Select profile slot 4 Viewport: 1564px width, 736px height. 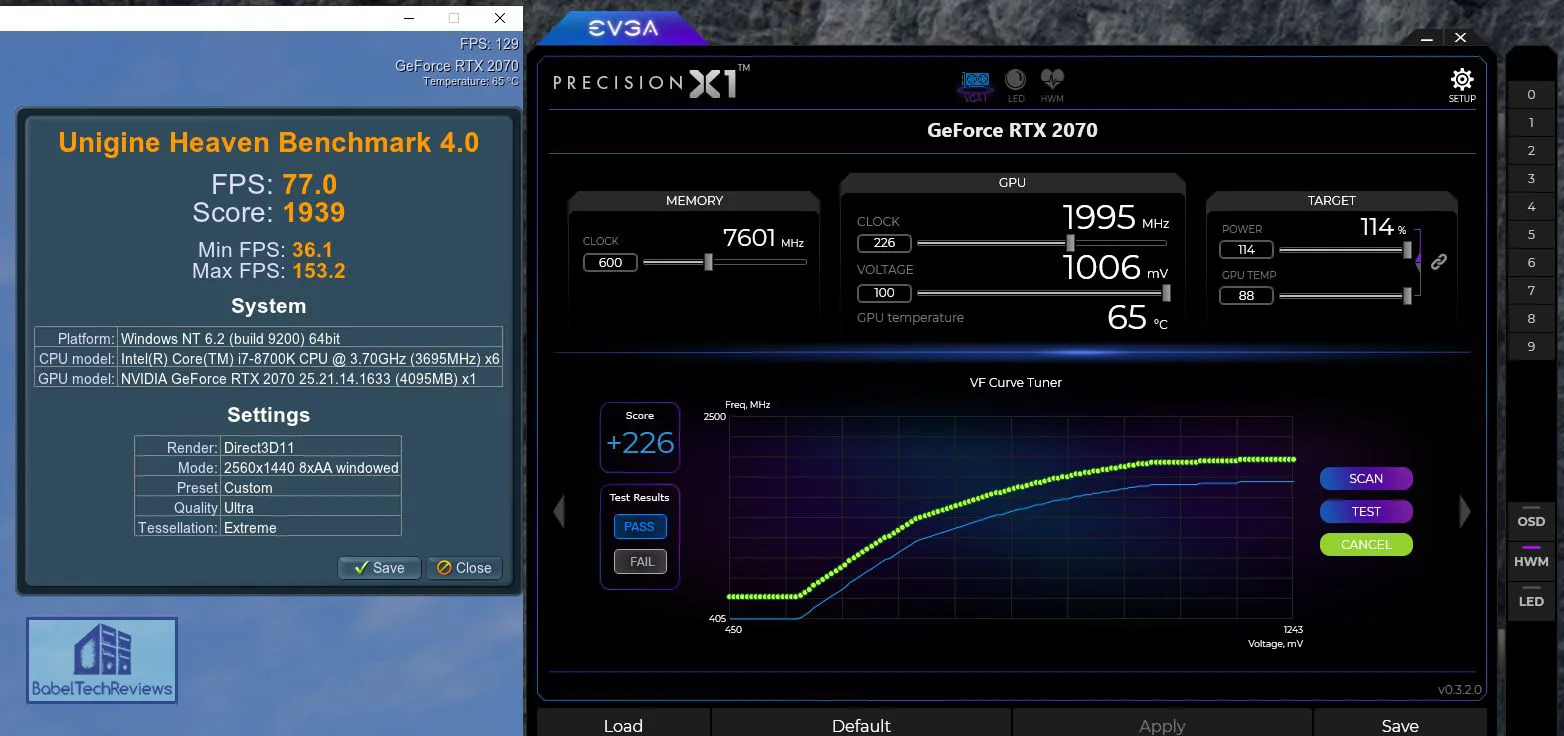click(x=1531, y=207)
